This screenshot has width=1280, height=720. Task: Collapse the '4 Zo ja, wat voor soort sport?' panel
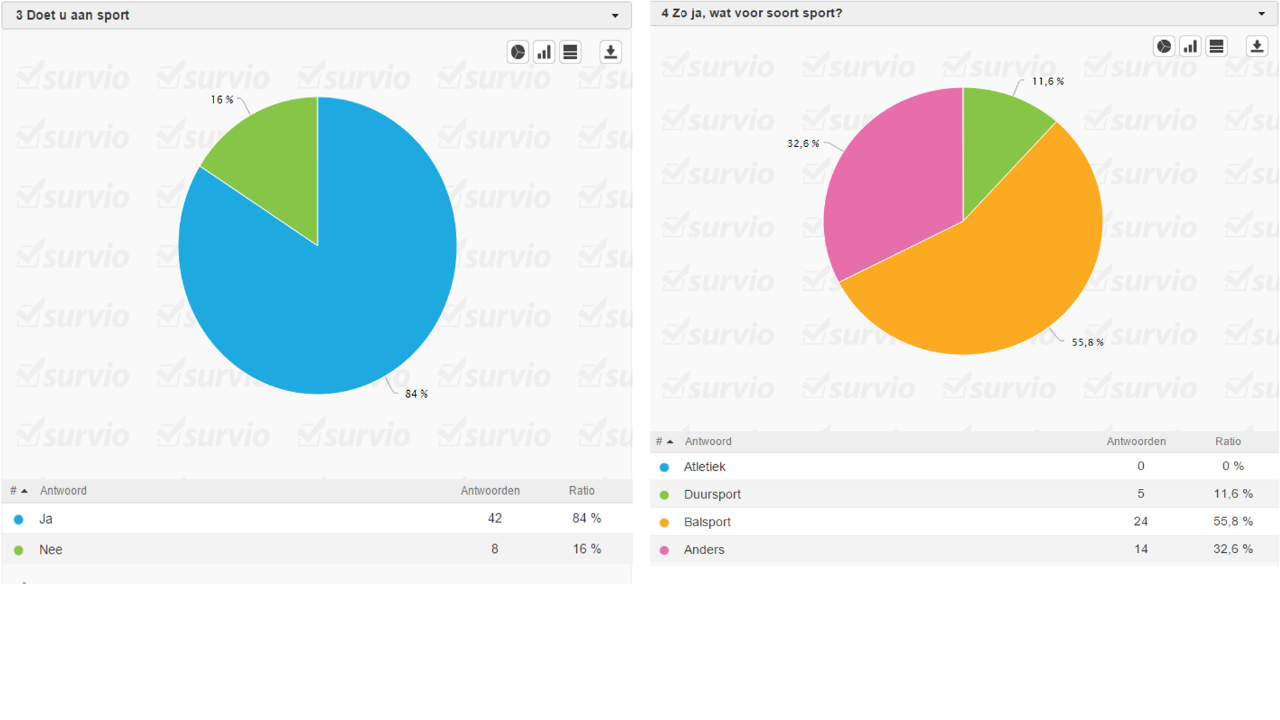[x=1262, y=14]
